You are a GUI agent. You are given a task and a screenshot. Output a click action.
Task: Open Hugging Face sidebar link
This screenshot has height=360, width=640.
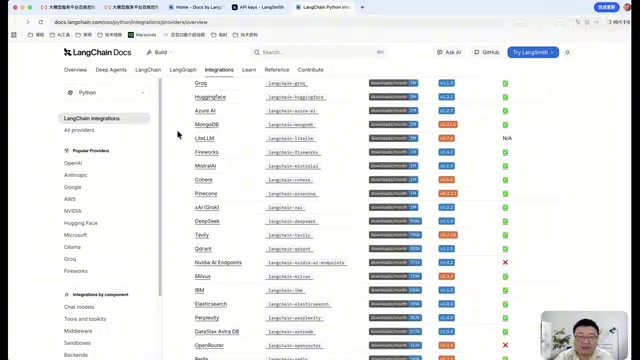coord(80,223)
